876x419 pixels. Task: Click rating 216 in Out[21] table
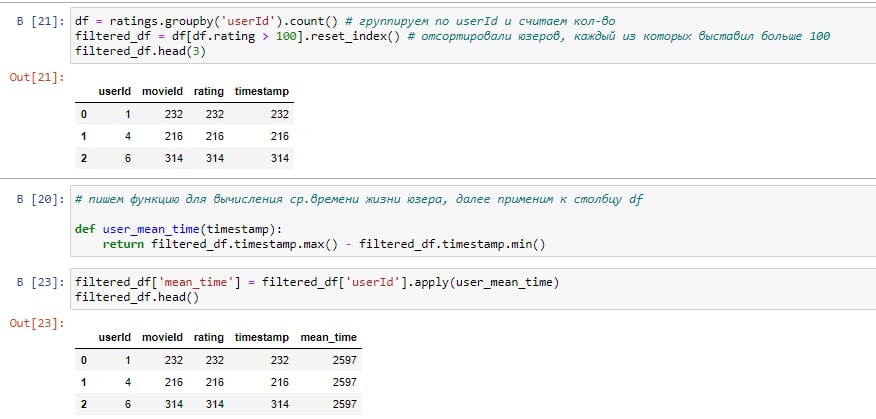[215, 136]
